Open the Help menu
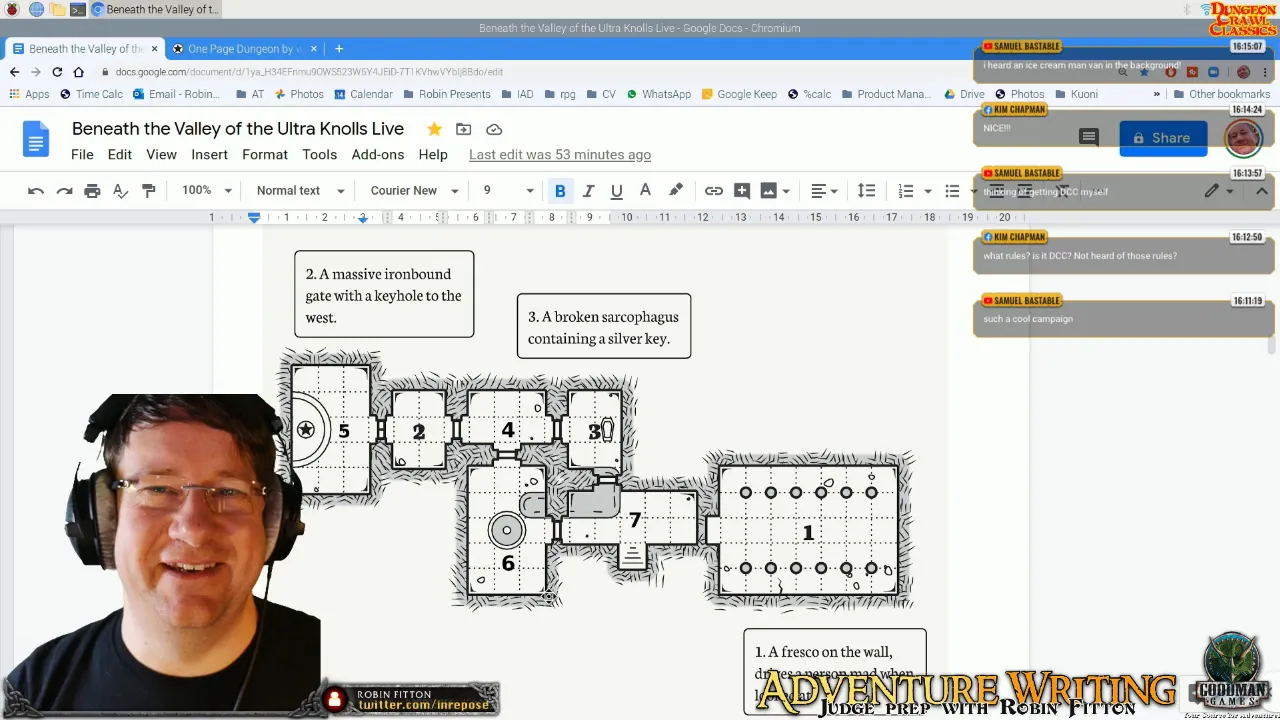Image resolution: width=1280 pixels, height=720 pixels. pos(433,154)
